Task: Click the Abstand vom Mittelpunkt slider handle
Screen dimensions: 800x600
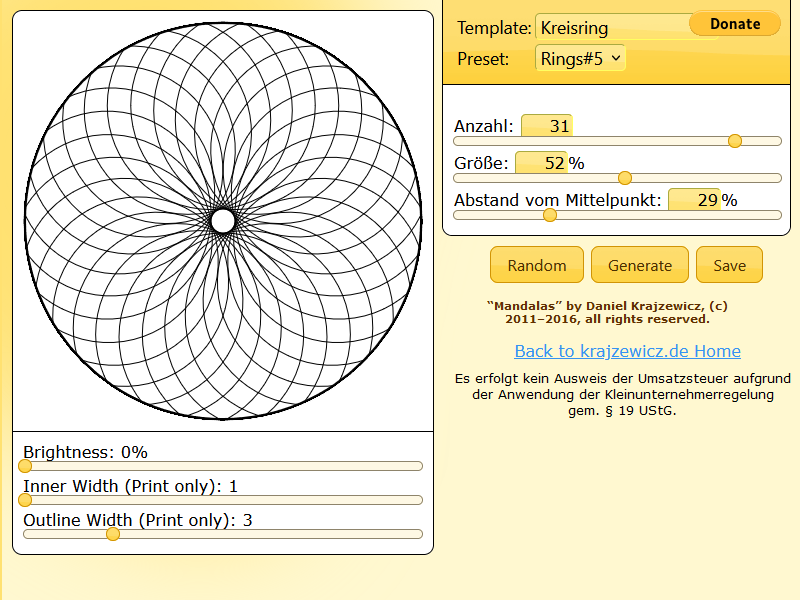Action: pyautogui.click(x=549, y=214)
